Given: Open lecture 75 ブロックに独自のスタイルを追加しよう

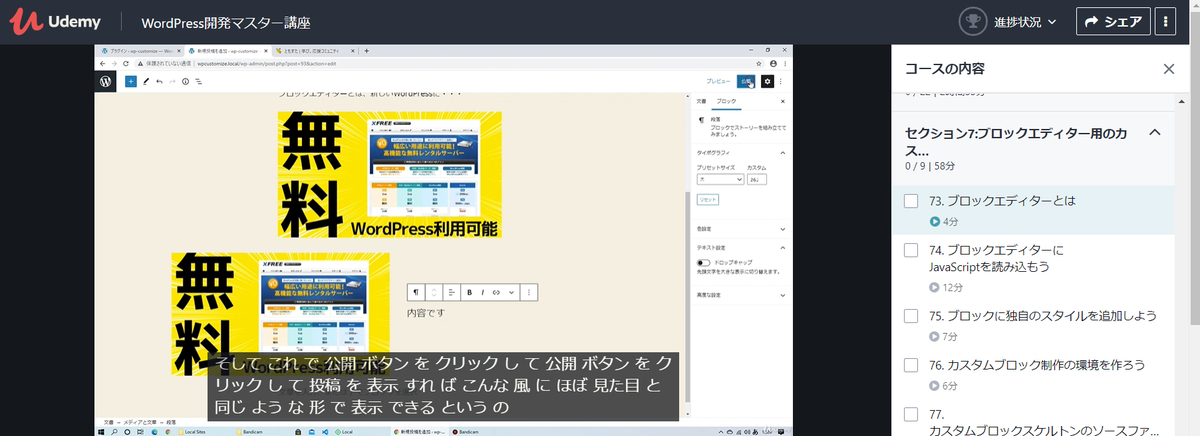Looking at the screenshot, I should coord(1033,325).
